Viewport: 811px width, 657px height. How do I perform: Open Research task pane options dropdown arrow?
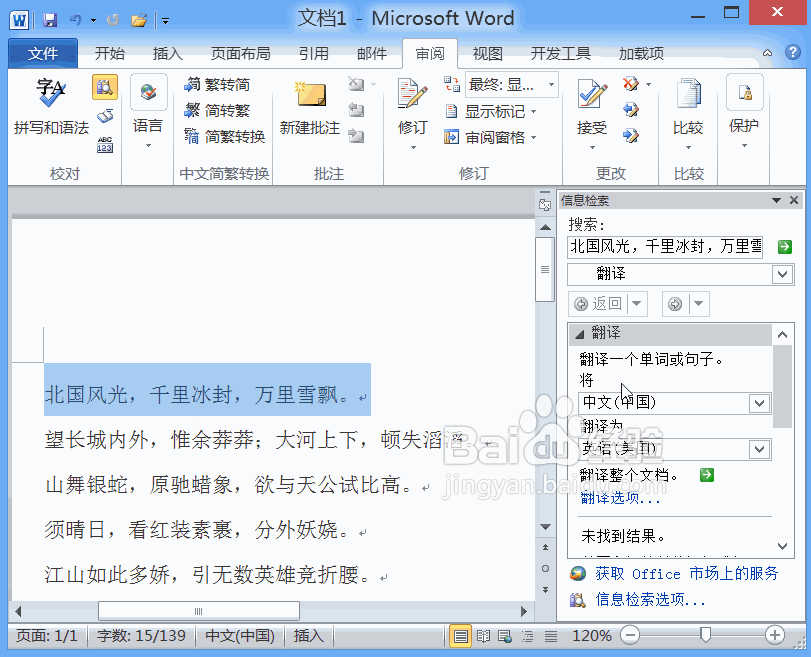pyautogui.click(x=776, y=200)
